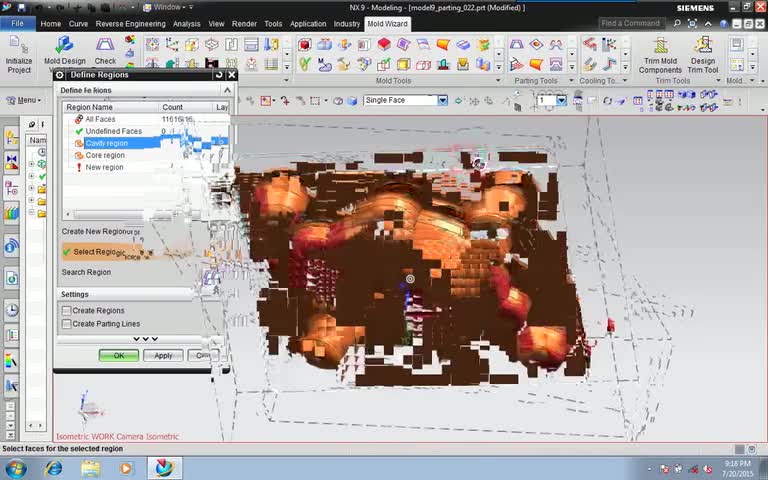Click the Reset icon in Define Regions titlebar
Image resolution: width=768 pixels, height=480 pixels.
tap(219, 75)
